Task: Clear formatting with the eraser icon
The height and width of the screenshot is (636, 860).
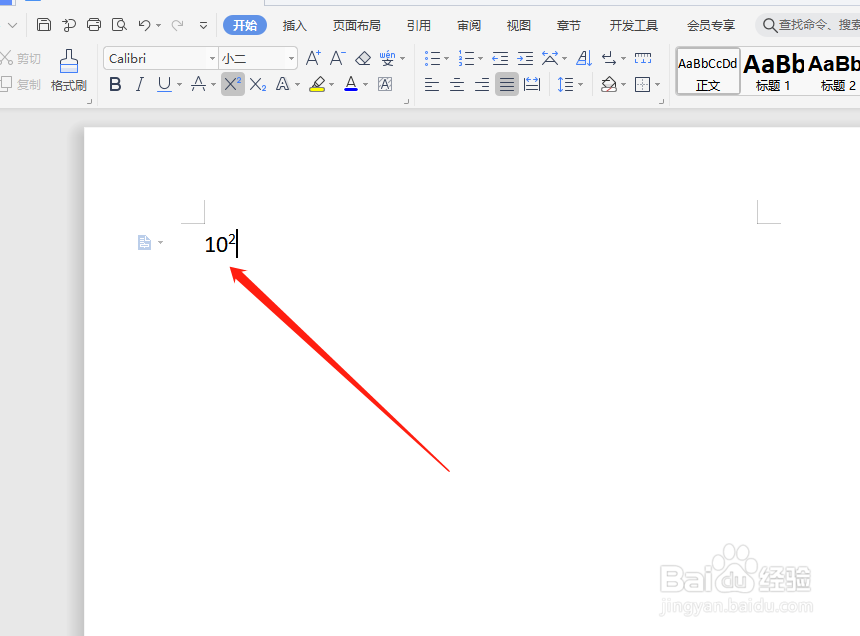Action: [363, 57]
